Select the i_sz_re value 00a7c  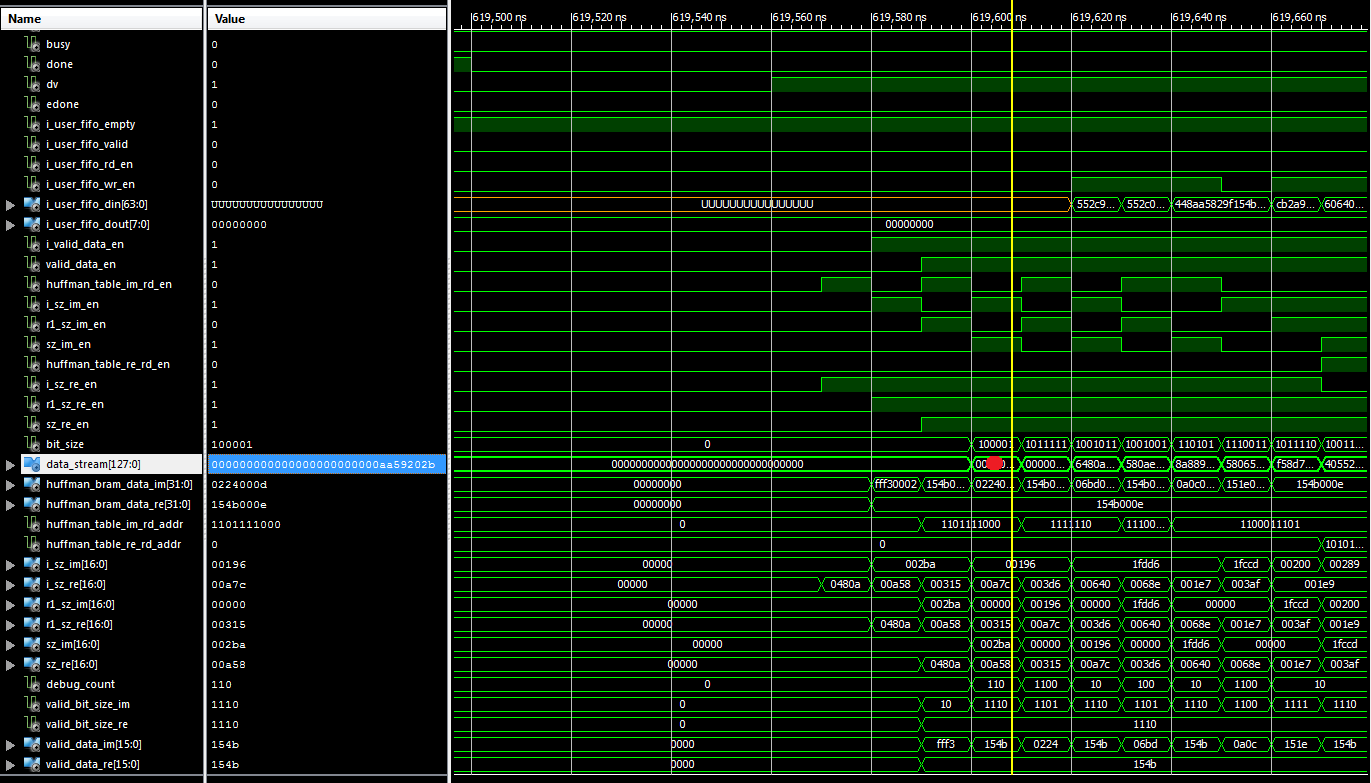[229, 584]
